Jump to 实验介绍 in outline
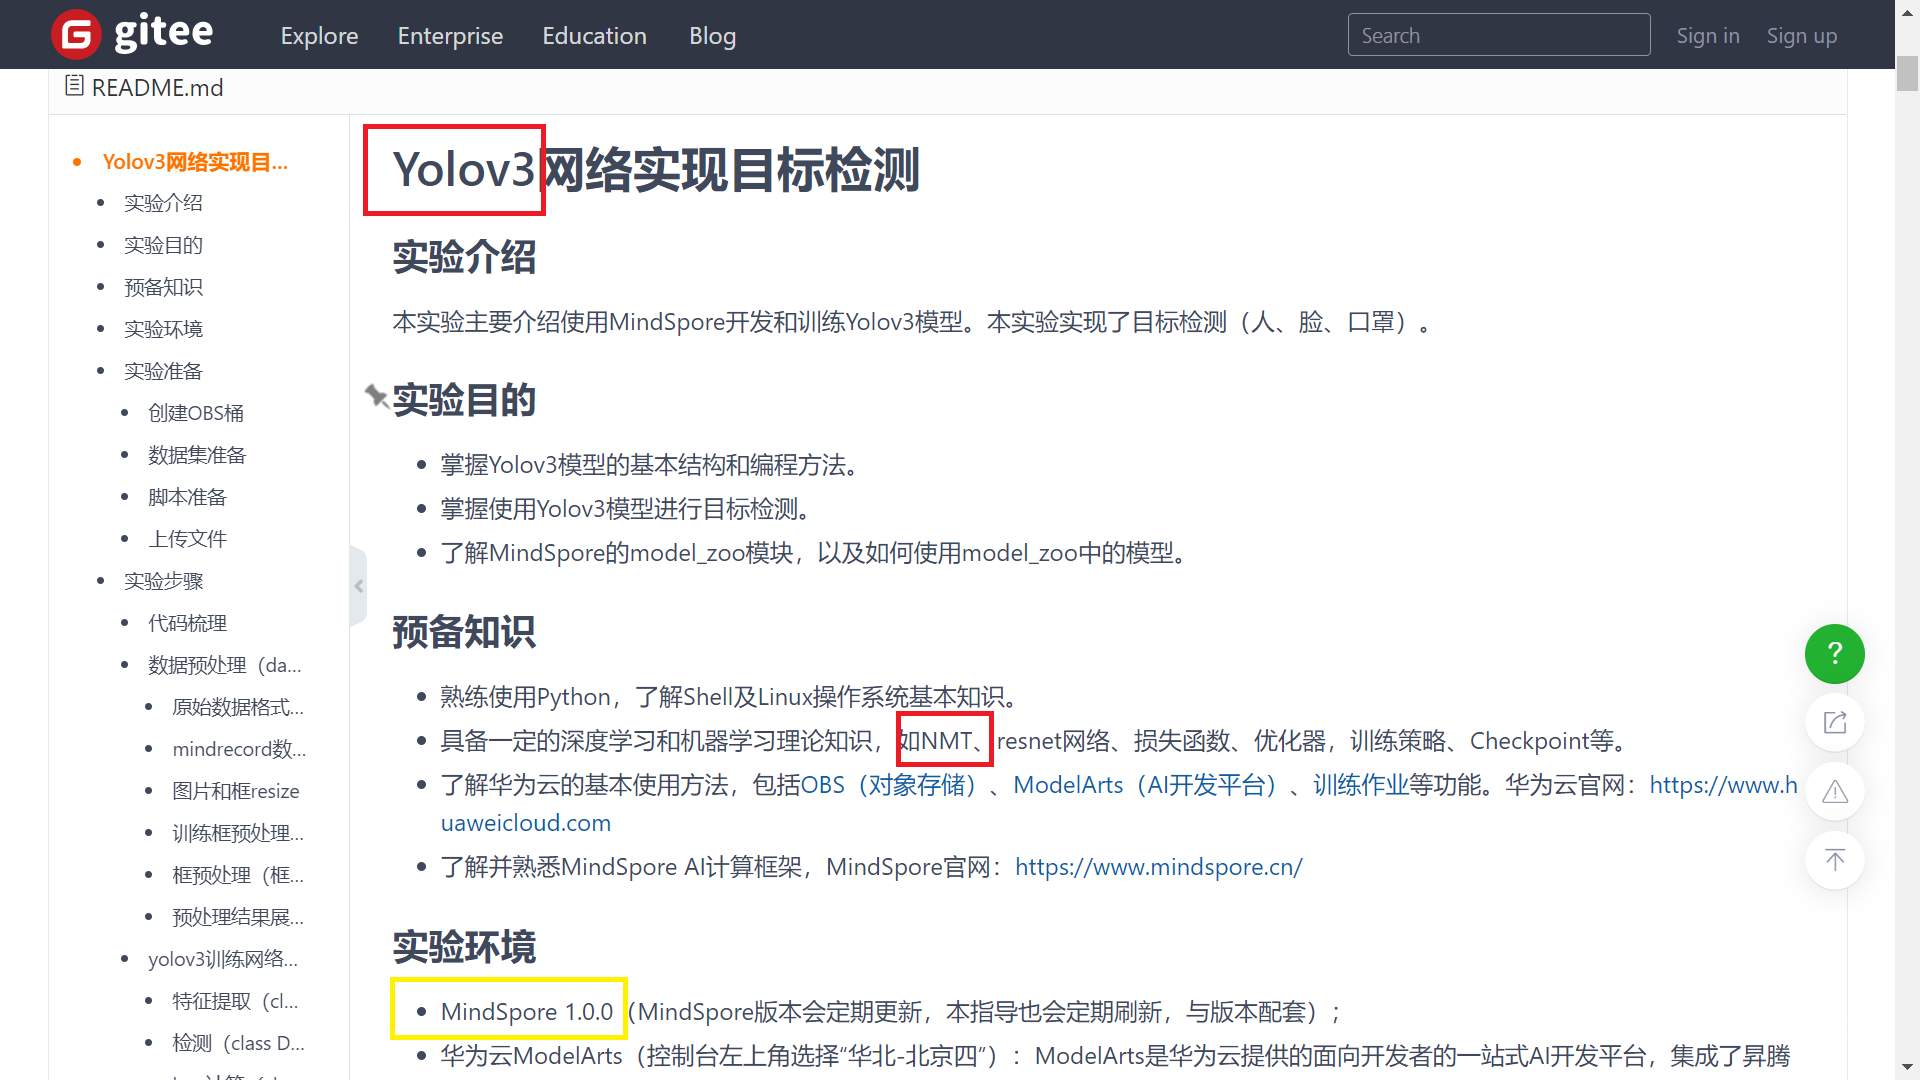The image size is (1920, 1080). point(163,204)
